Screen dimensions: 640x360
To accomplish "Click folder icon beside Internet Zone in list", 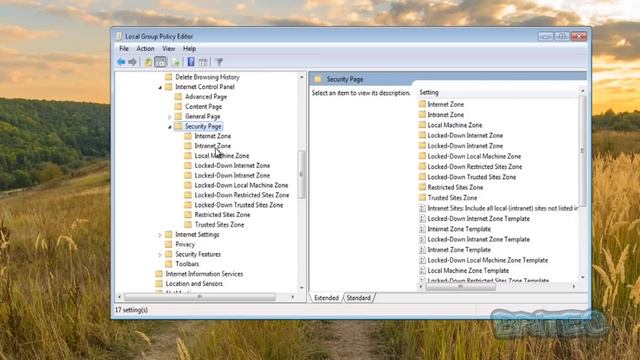I will [x=422, y=104].
